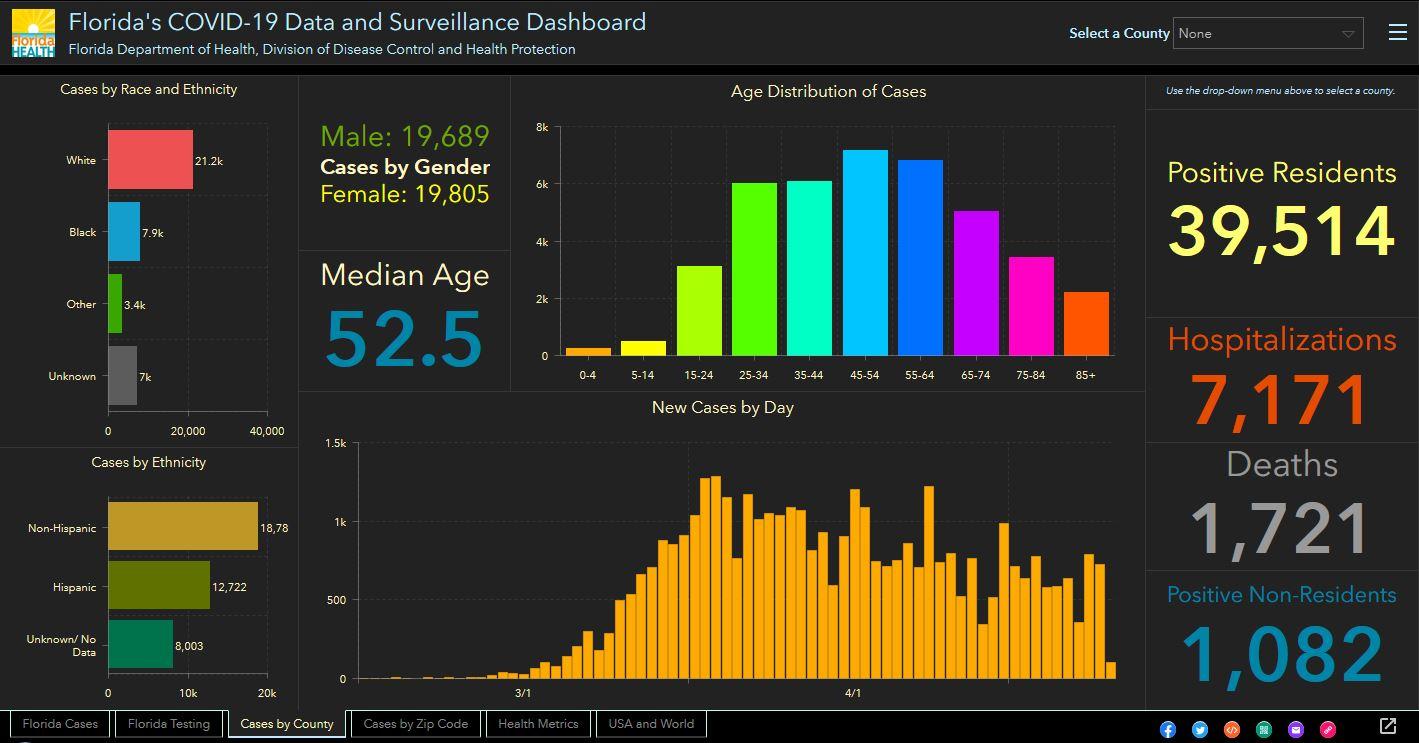Click the red White race bar
Image resolution: width=1419 pixels, height=743 pixels.
(150, 160)
